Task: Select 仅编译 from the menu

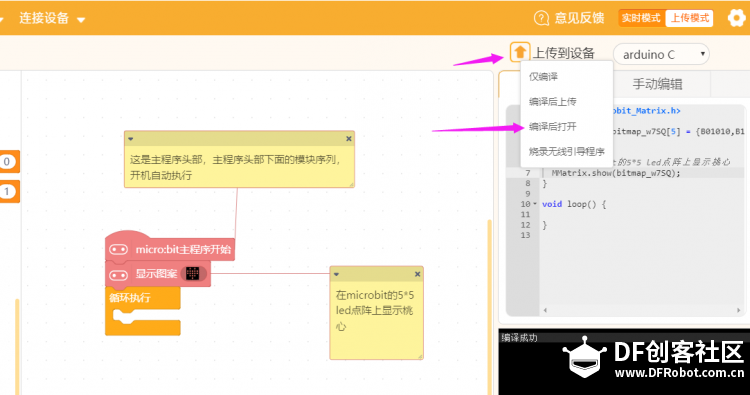Action: tap(543, 77)
